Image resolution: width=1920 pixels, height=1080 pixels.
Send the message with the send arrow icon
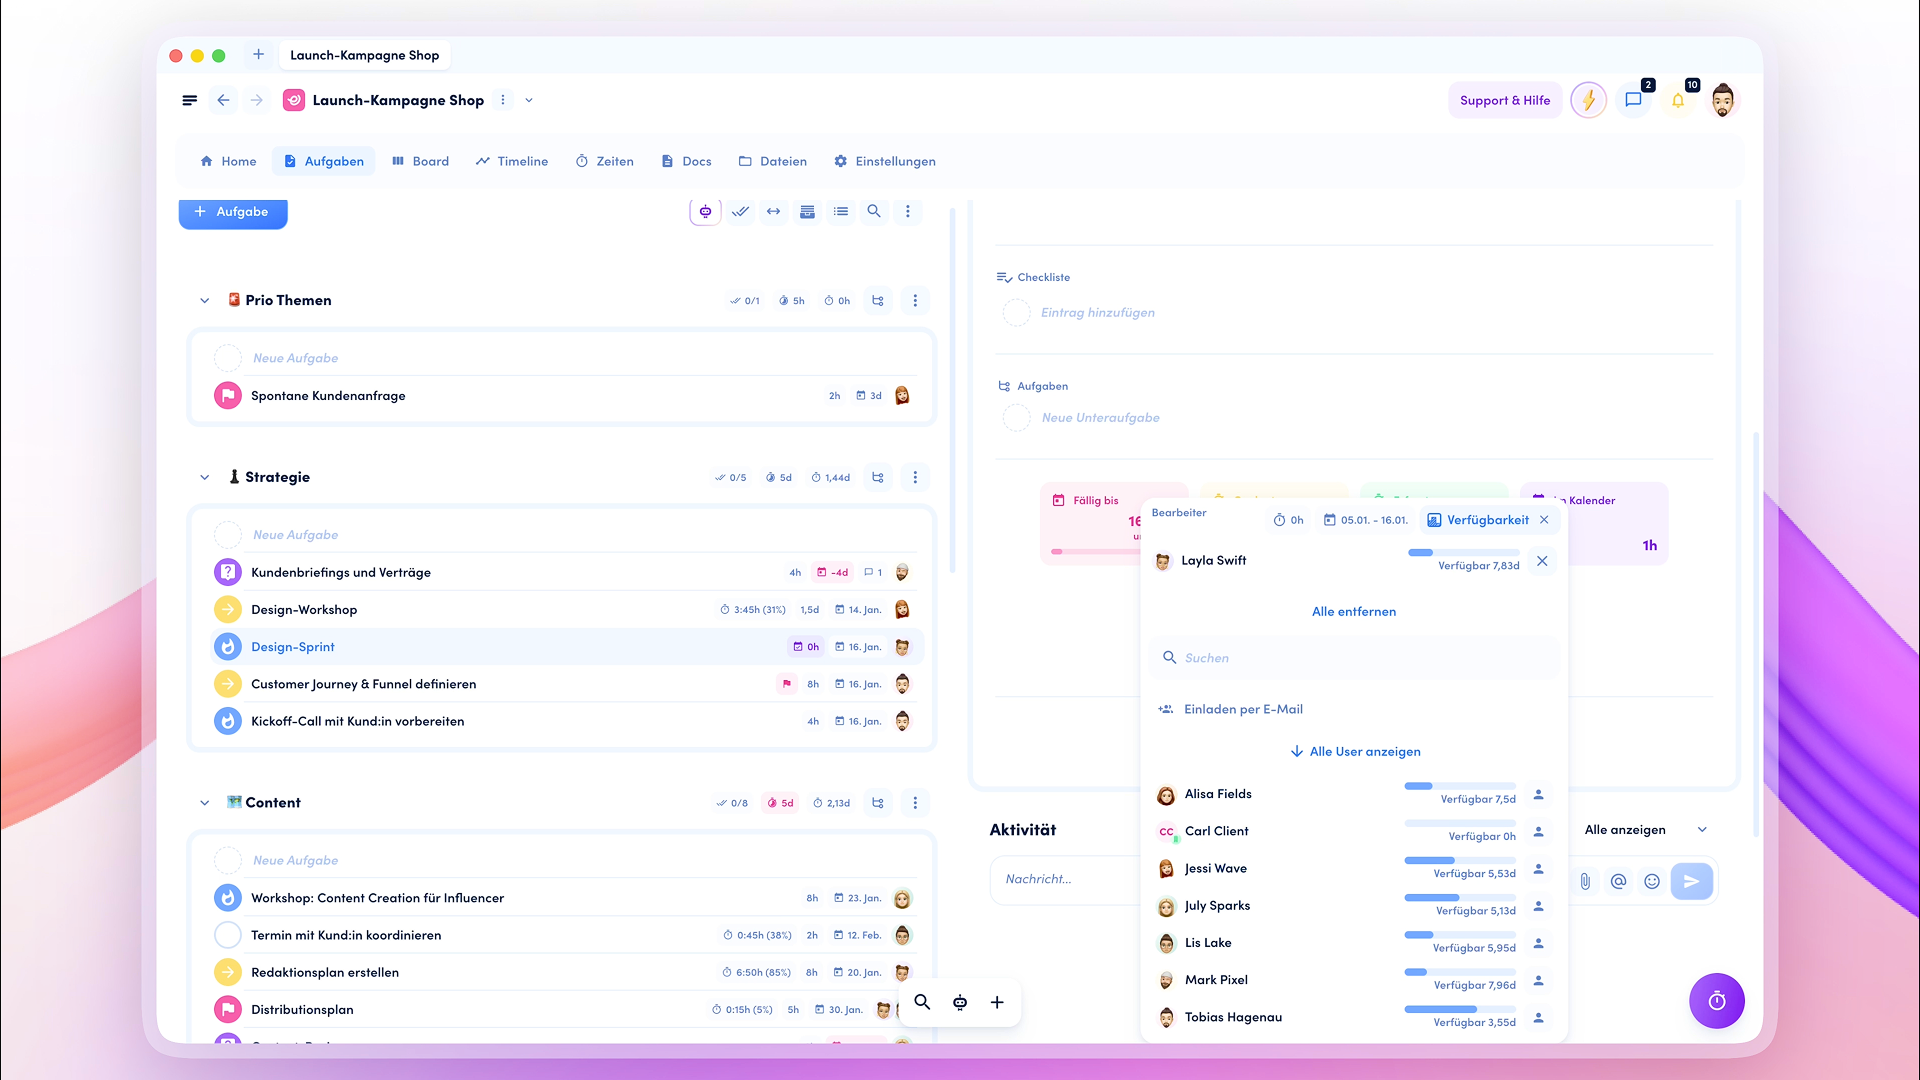point(1692,881)
